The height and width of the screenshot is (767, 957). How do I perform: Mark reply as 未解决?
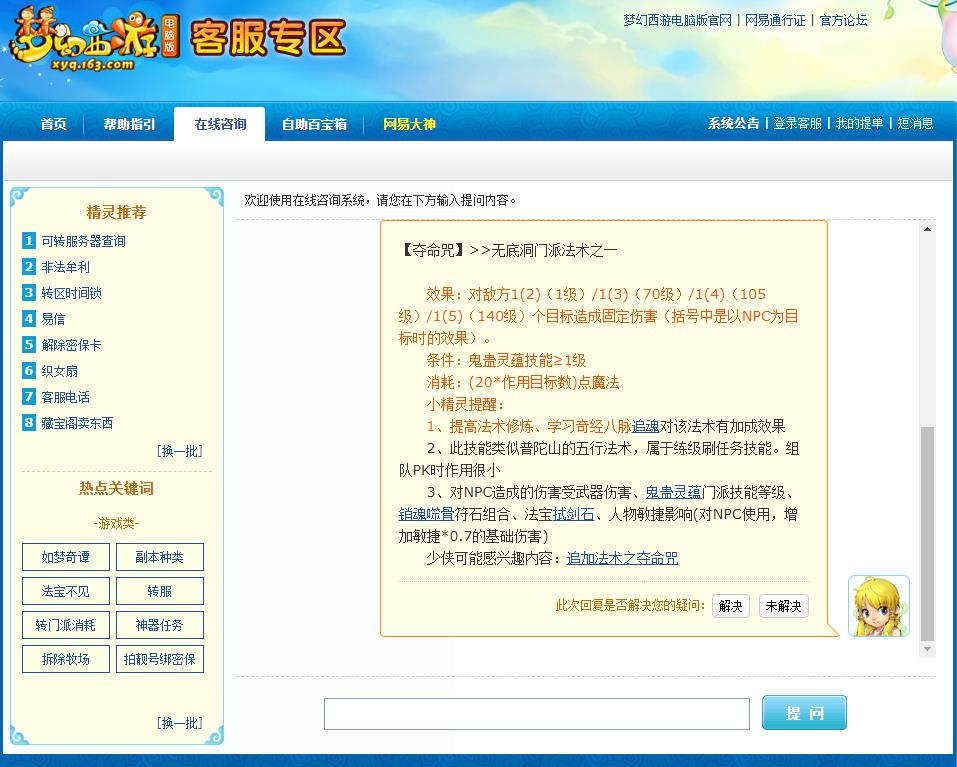click(x=784, y=606)
